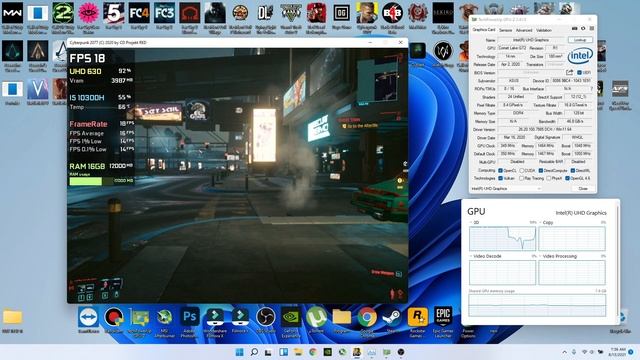
Task: Expand the Copy graph engine dropdown
Action: [x=540, y=222]
